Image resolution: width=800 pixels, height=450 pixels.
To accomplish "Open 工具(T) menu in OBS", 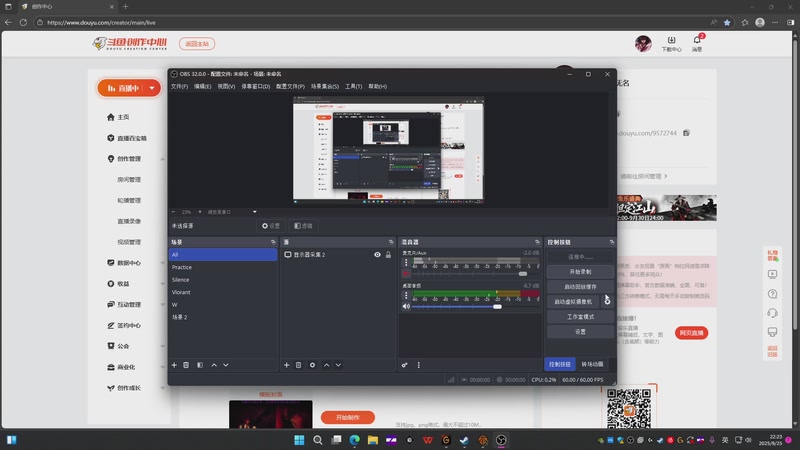I will tap(354, 86).
